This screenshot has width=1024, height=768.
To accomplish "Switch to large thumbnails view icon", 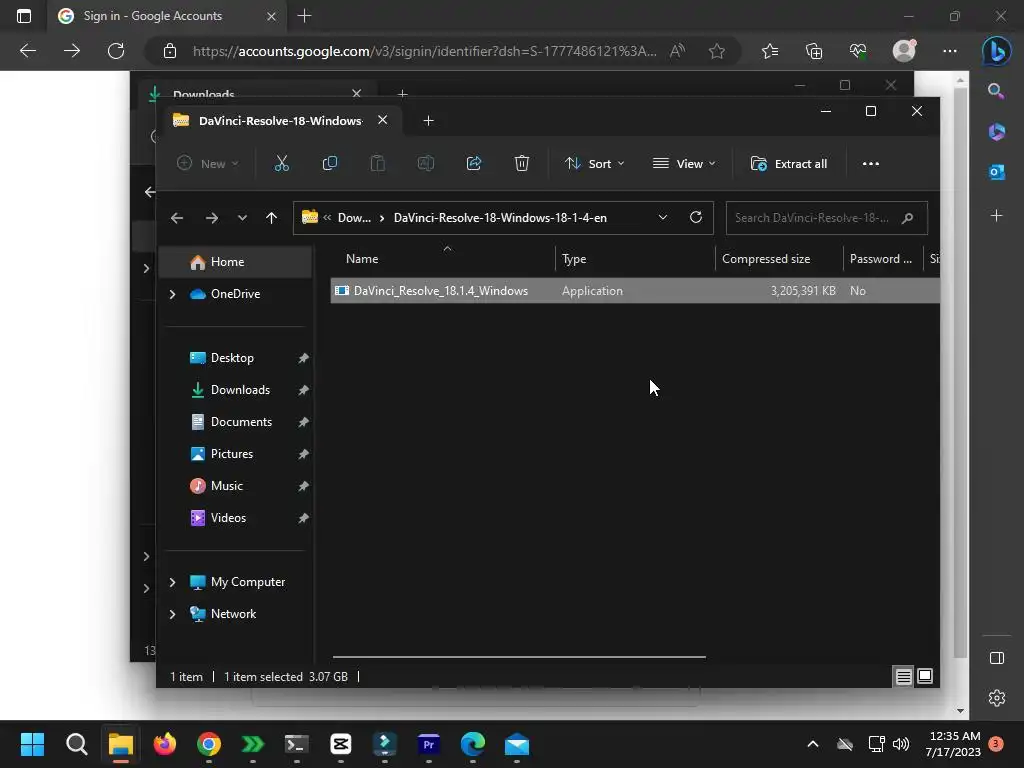I will click(925, 676).
